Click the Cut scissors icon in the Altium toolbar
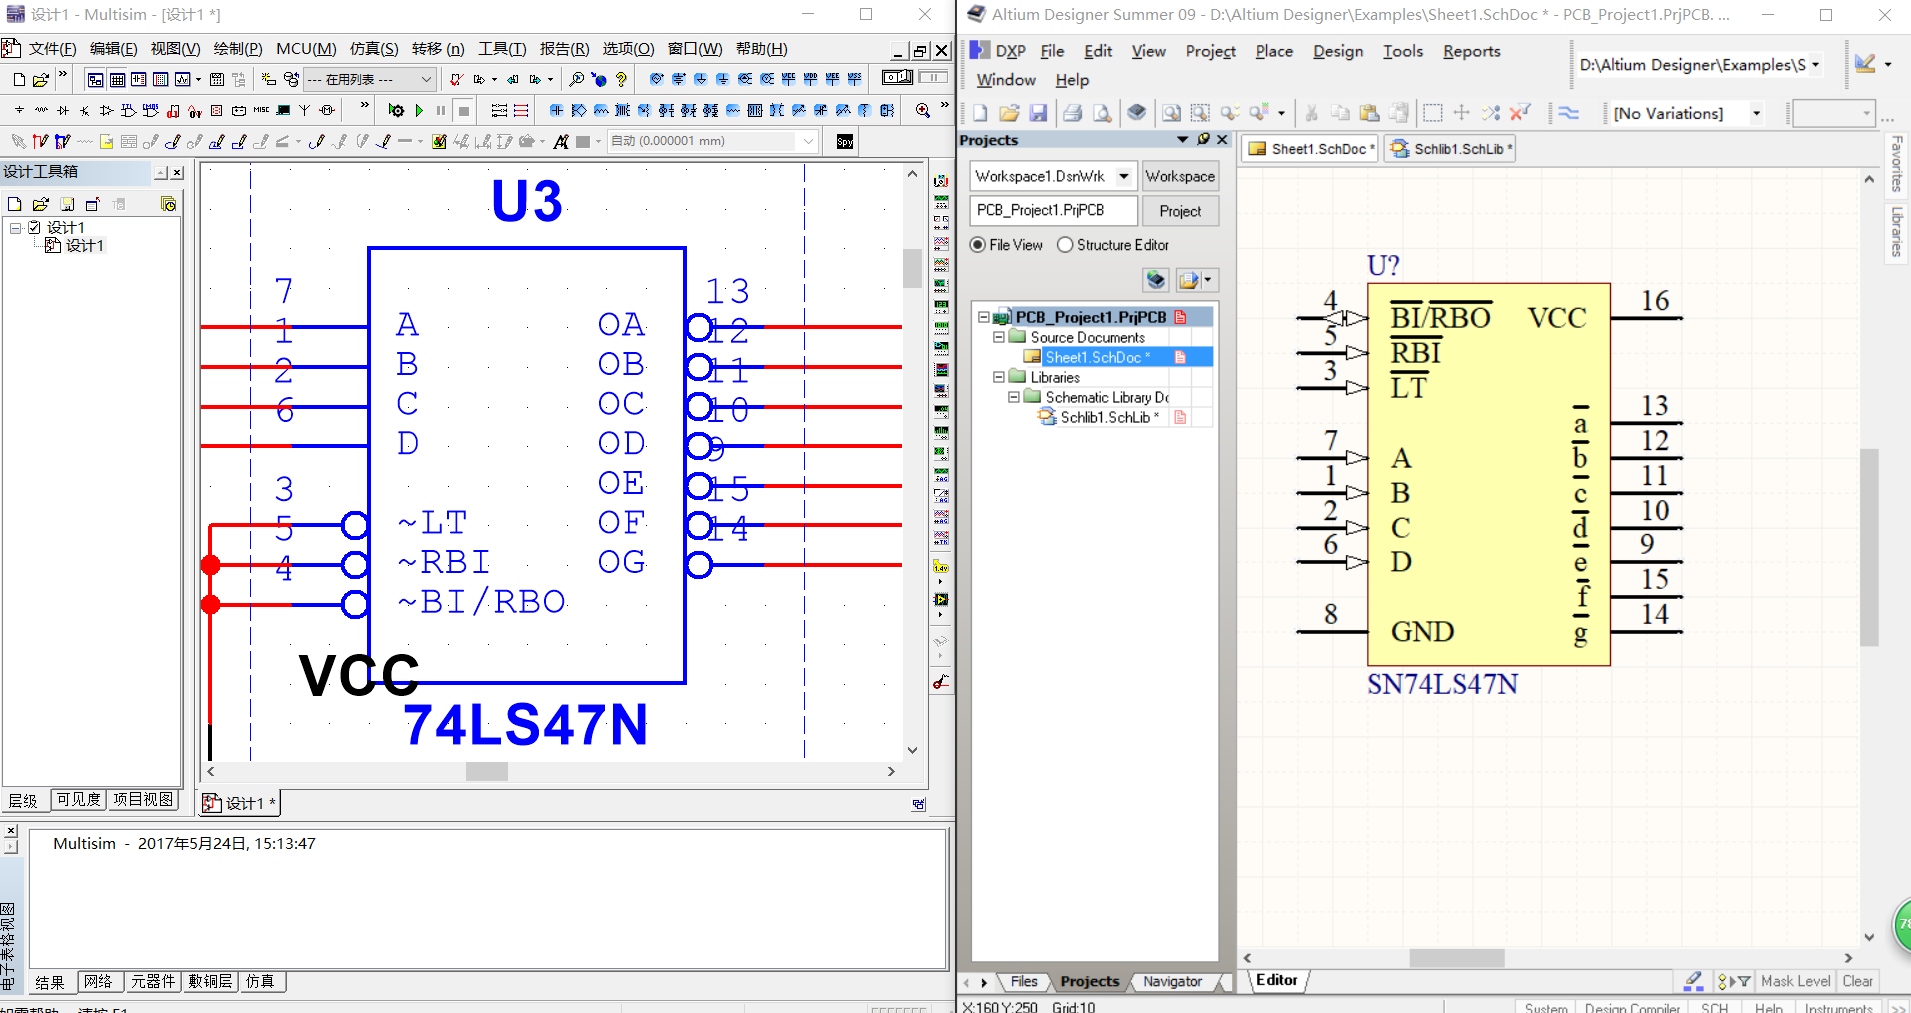 pos(1311,113)
